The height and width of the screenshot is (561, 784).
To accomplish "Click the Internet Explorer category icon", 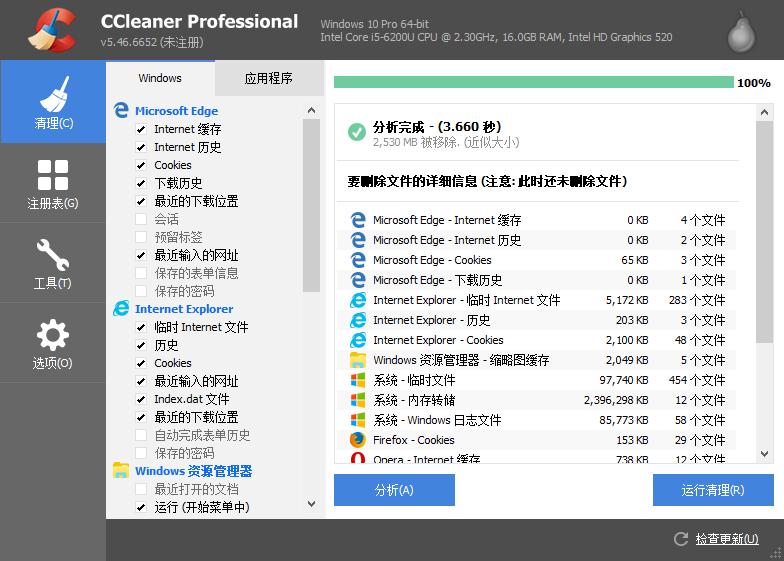I will click(121, 308).
